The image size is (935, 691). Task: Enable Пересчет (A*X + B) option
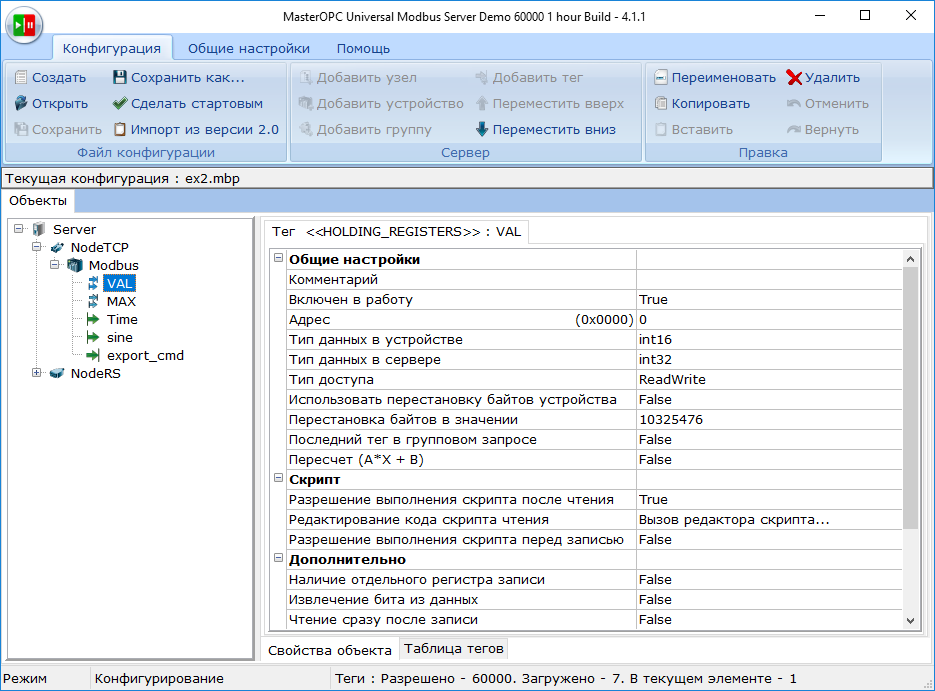(x=700, y=459)
